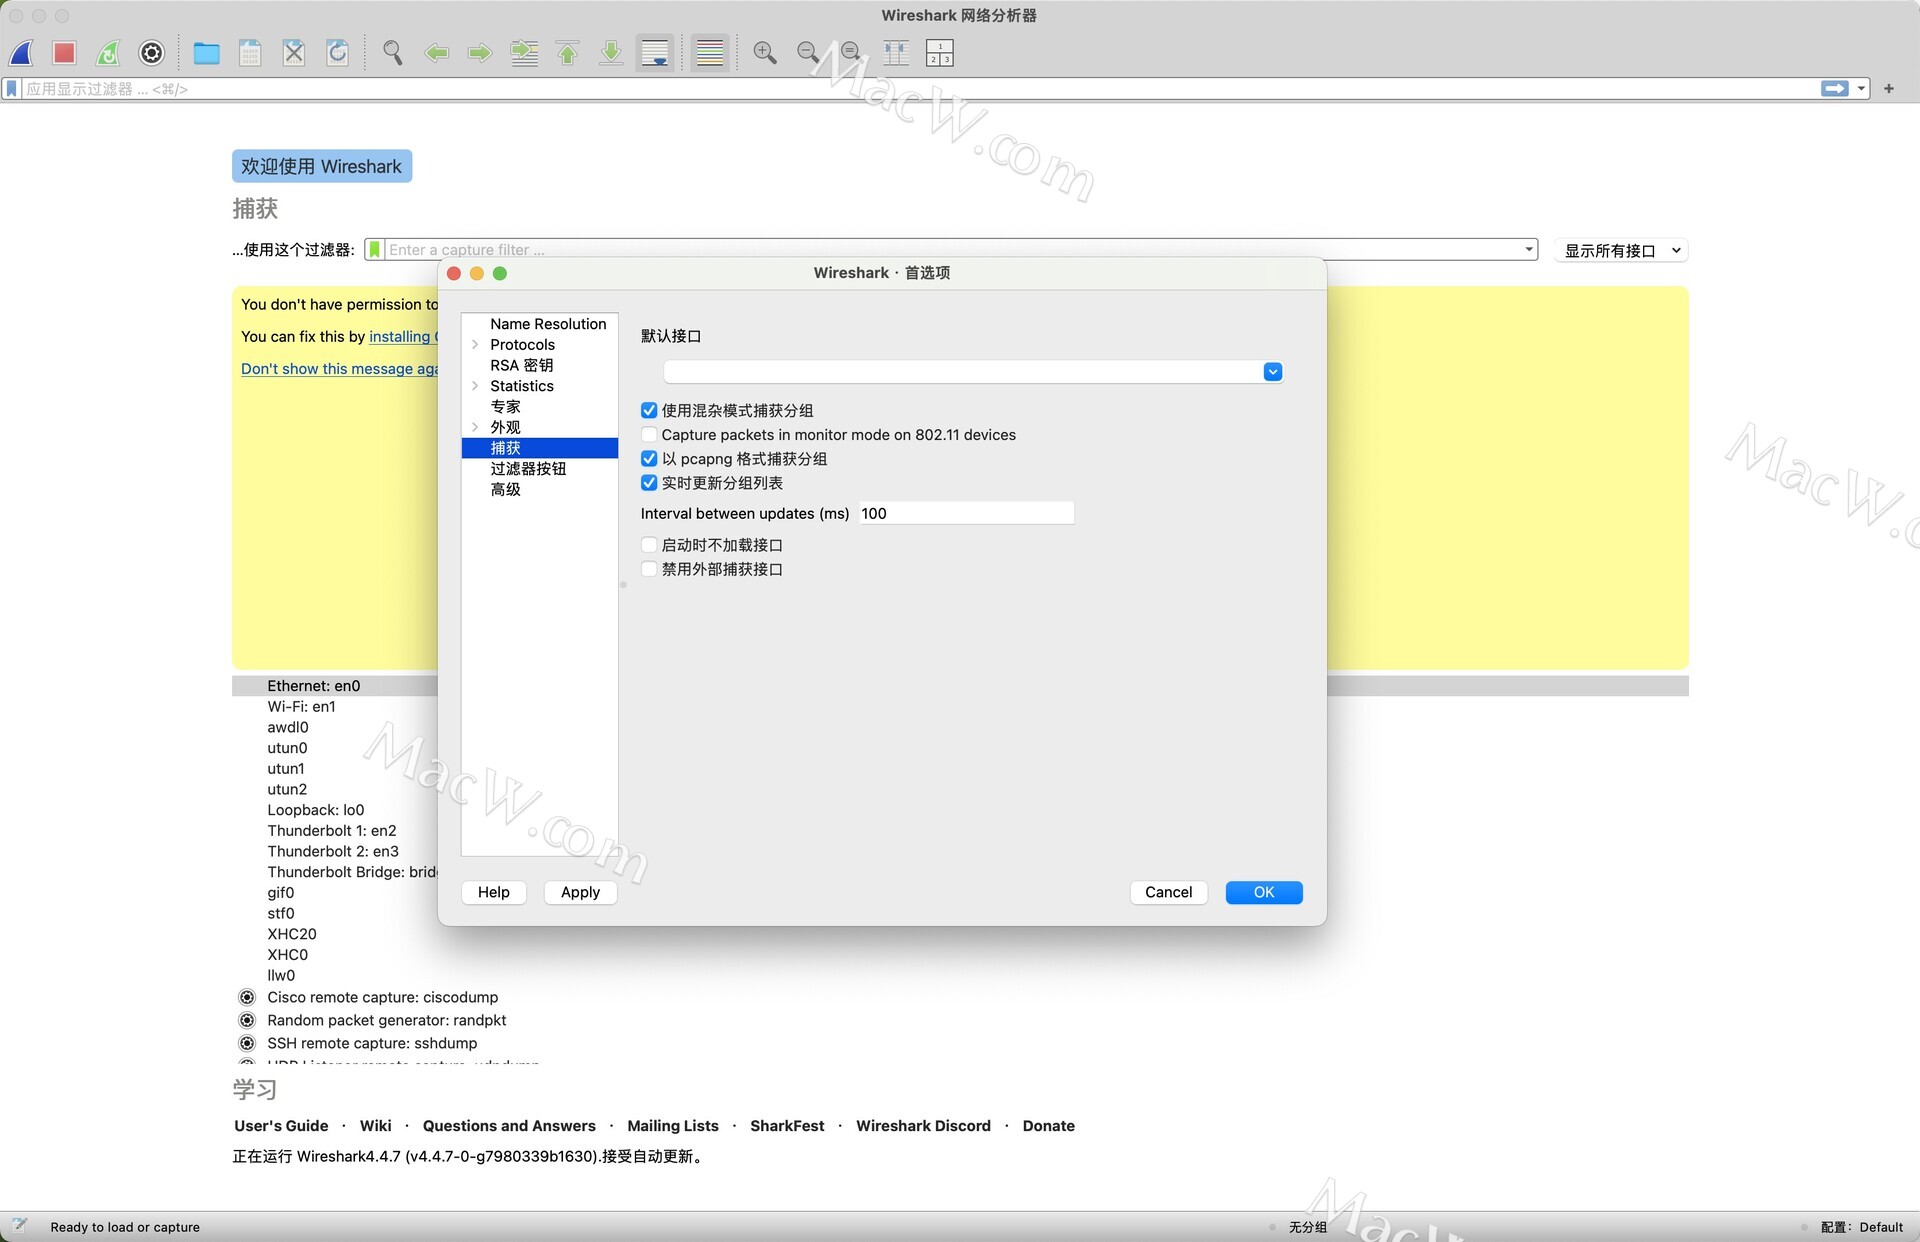
Task: Go to specified packet icon
Action: point(524,53)
